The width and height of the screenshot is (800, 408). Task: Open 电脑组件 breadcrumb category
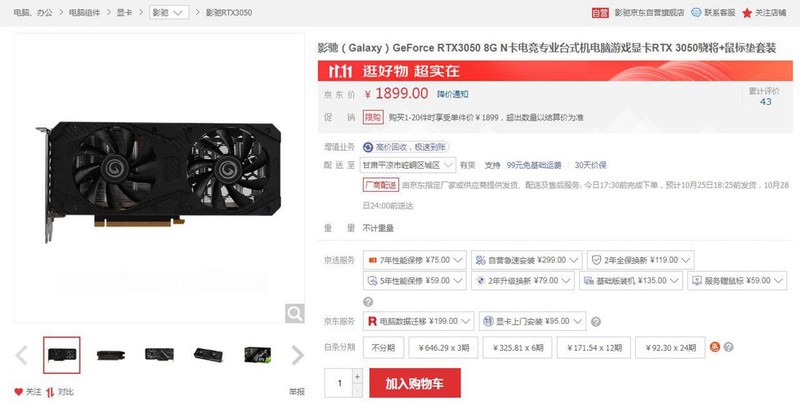click(x=85, y=13)
